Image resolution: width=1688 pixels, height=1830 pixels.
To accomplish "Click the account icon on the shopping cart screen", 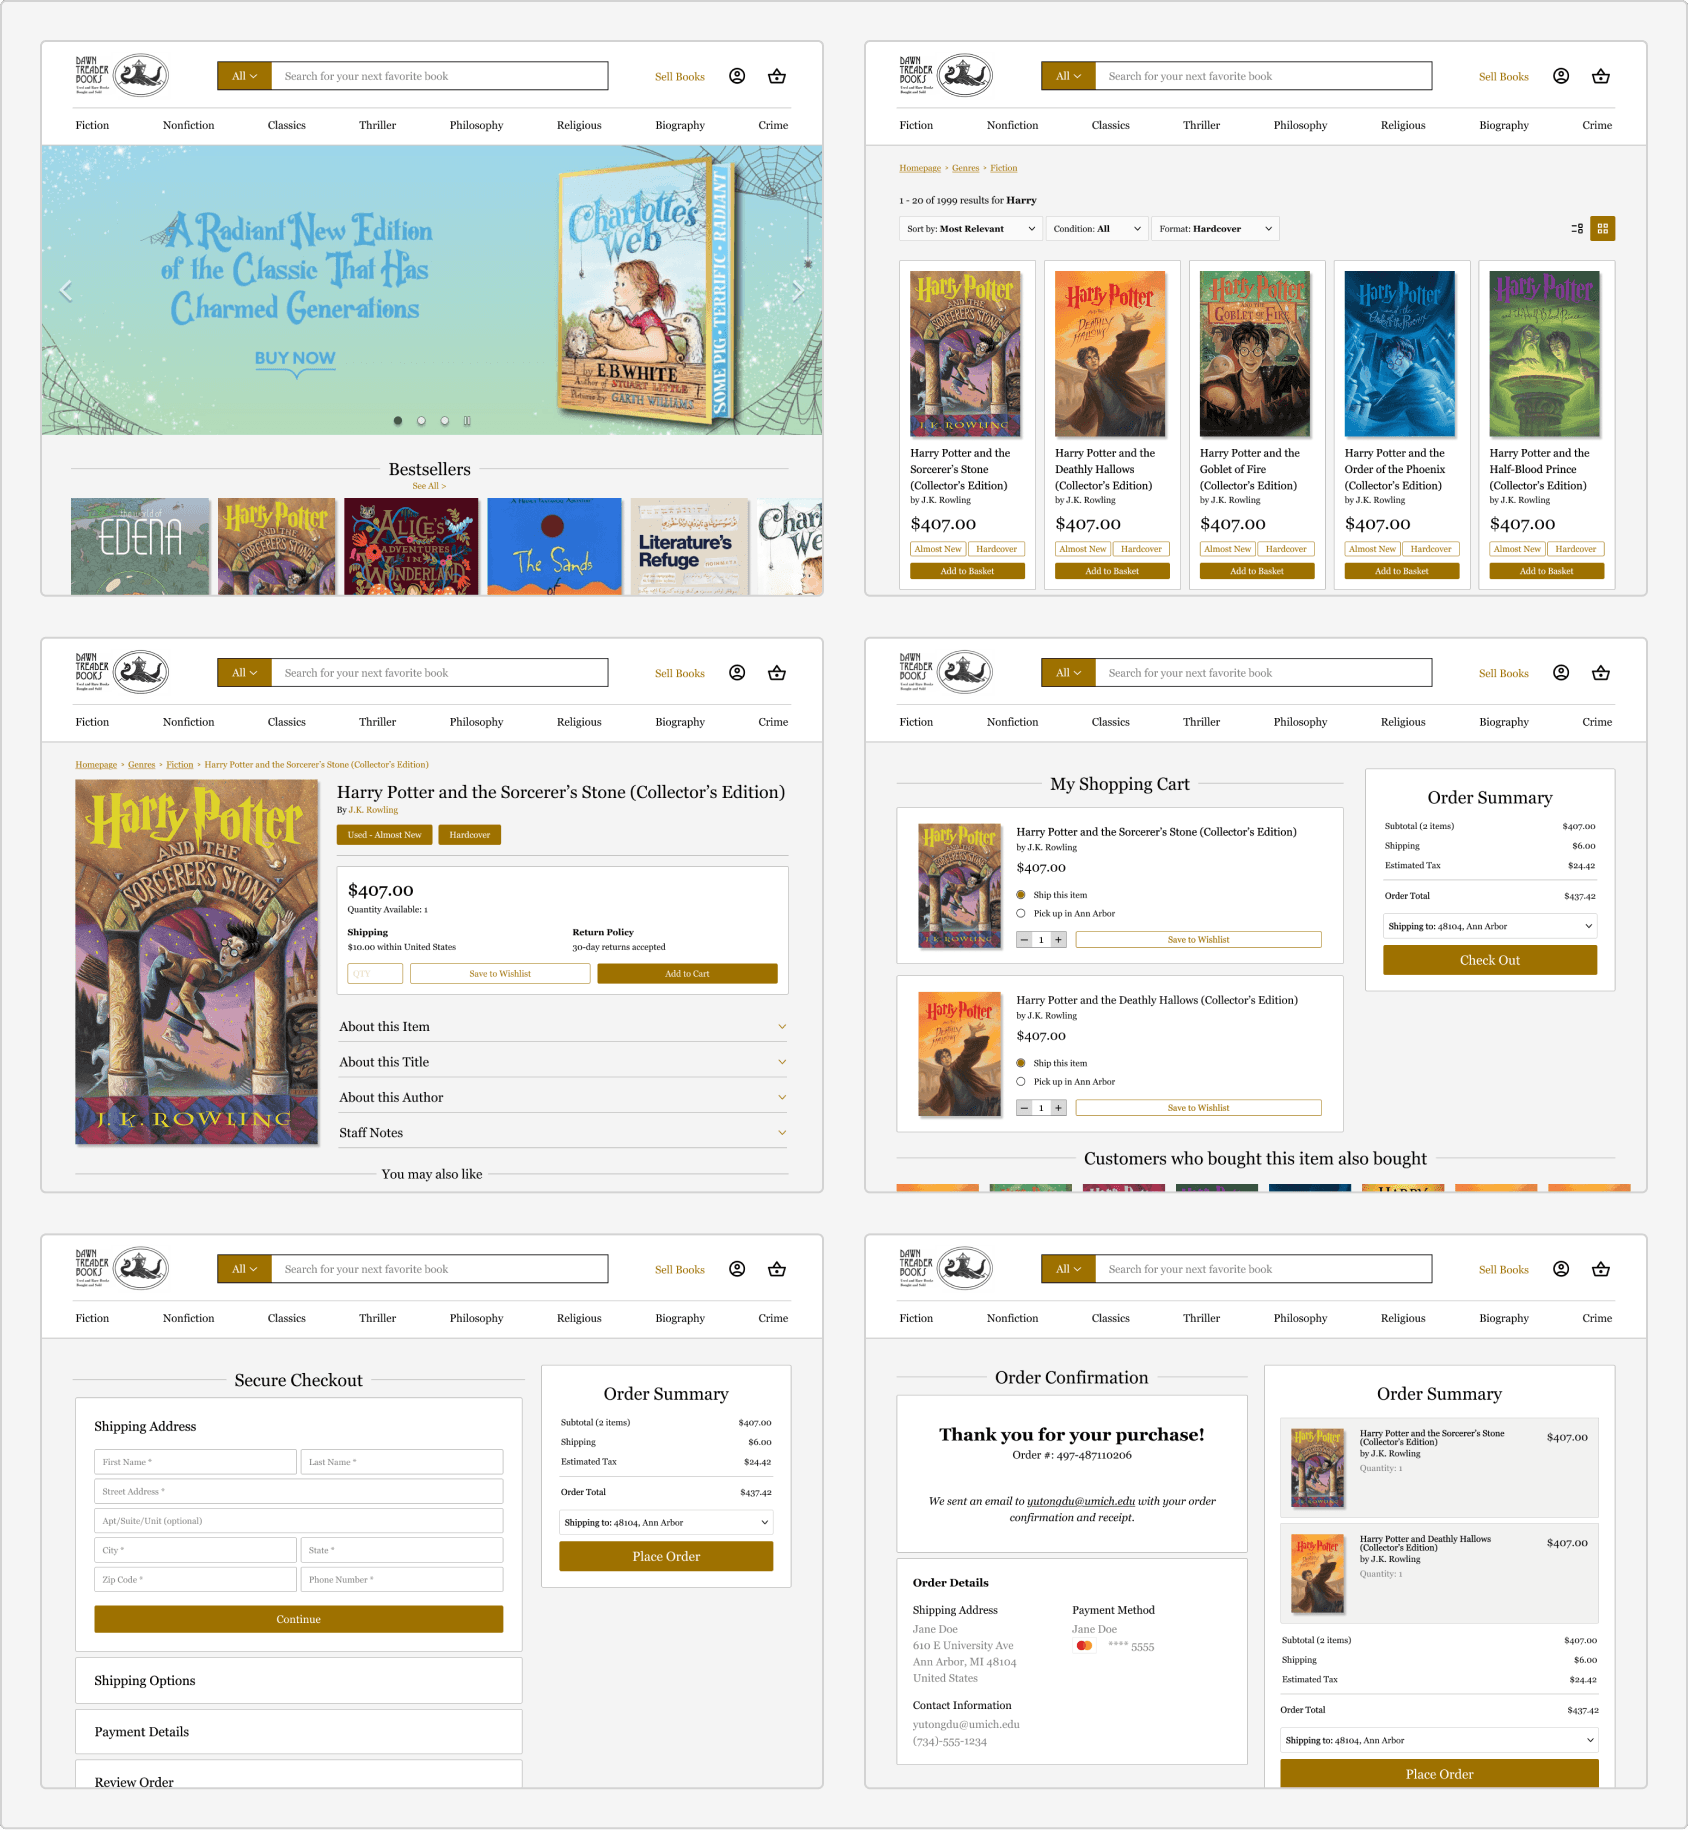I will coord(1561,673).
